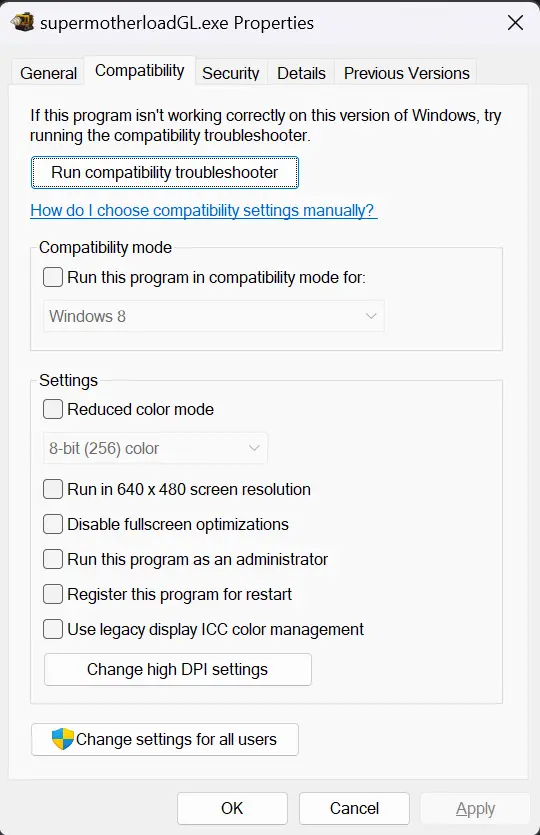Confirm the dialog with OK
Viewport: 540px width, 835px height.
click(232, 808)
